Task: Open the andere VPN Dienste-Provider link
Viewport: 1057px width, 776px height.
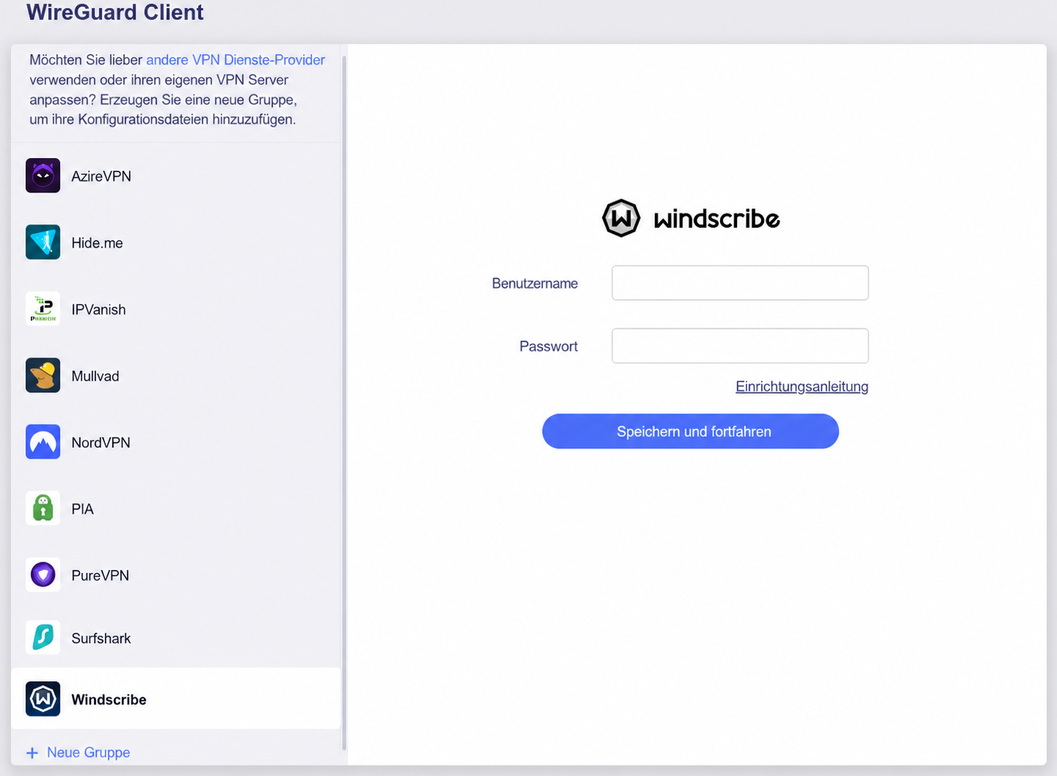Action: click(x=235, y=60)
